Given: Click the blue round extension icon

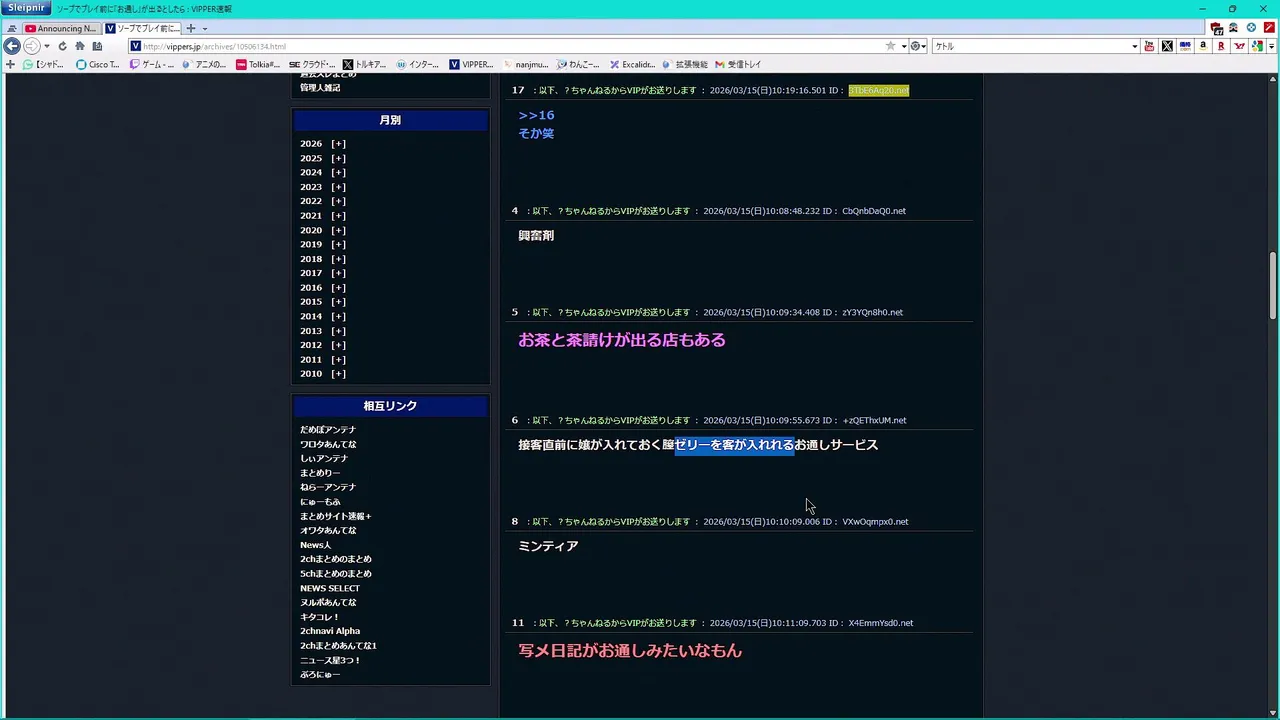Looking at the screenshot, I should pyautogui.click(x=1251, y=28).
